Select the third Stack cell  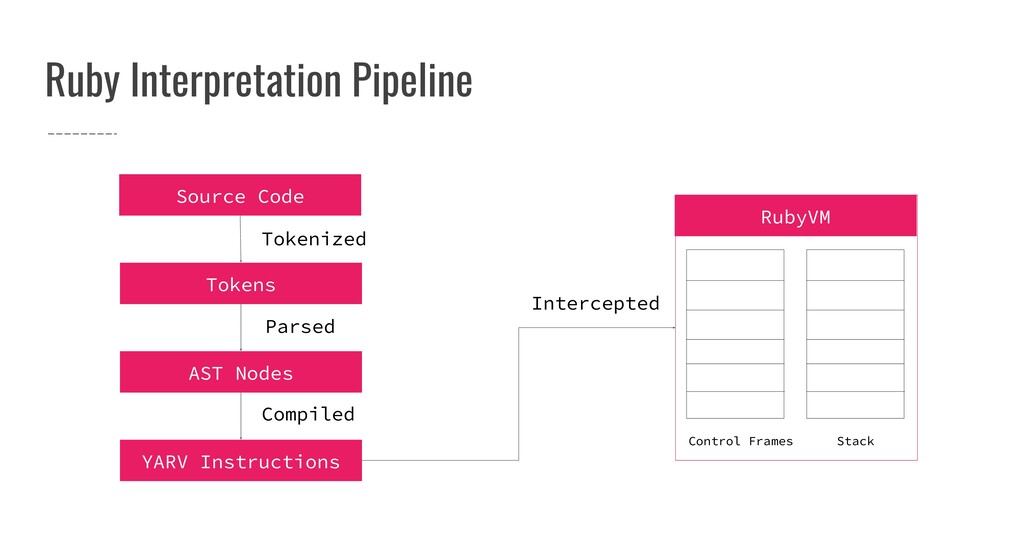(855, 325)
